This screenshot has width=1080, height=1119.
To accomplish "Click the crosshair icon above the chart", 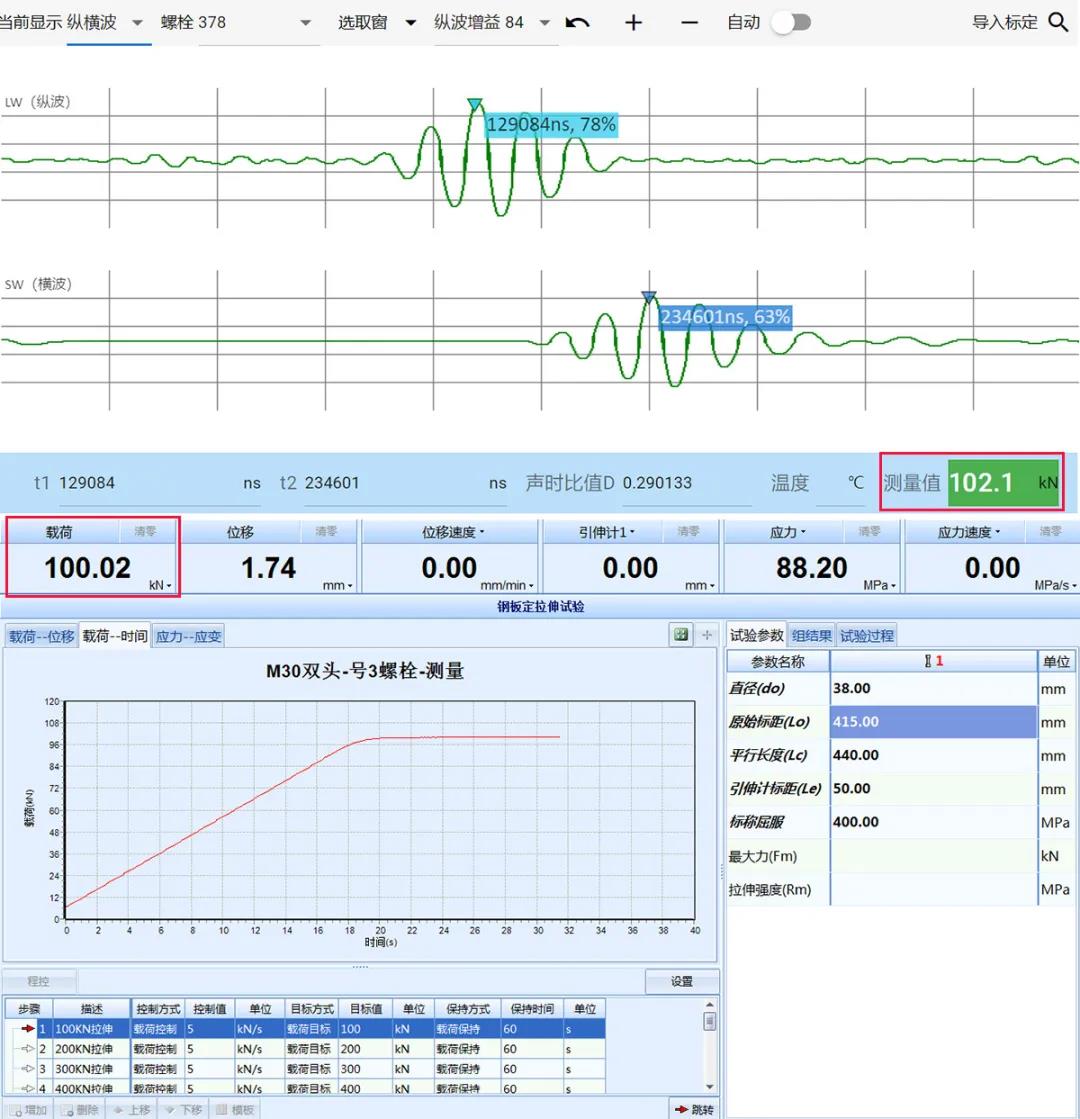I will 707,634.
